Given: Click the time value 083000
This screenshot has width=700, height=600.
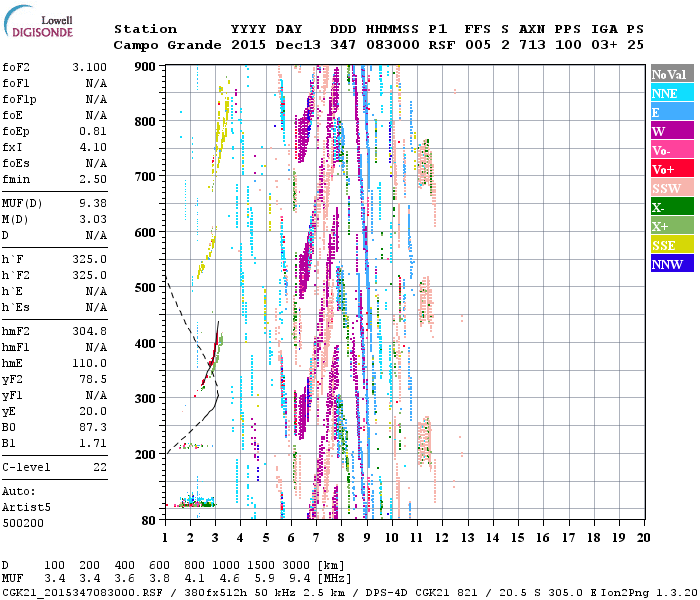Looking at the screenshot, I should tap(392, 45).
